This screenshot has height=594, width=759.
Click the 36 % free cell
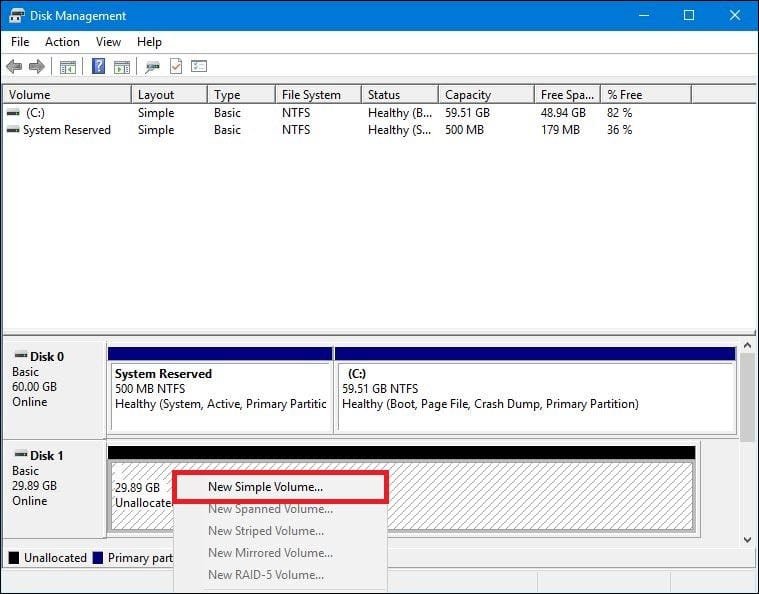[620, 130]
